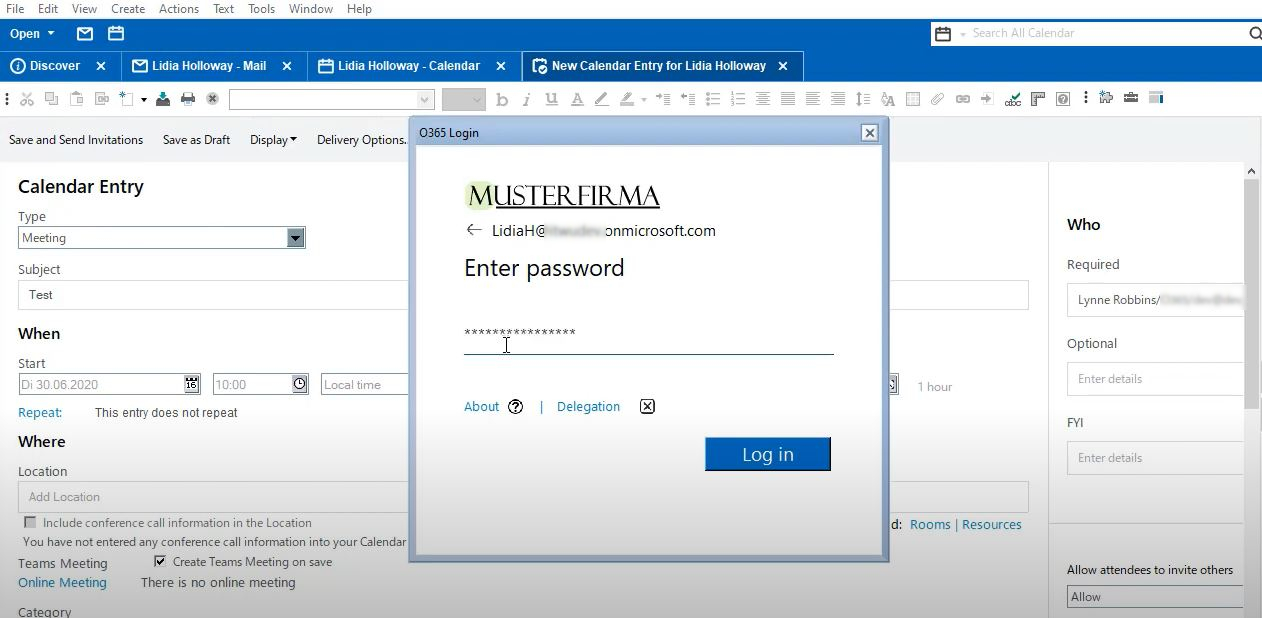The width and height of the screenshot is (1262, 618).
Task: Open the highlighter color dropdown arrow
Action: (643, 100)
